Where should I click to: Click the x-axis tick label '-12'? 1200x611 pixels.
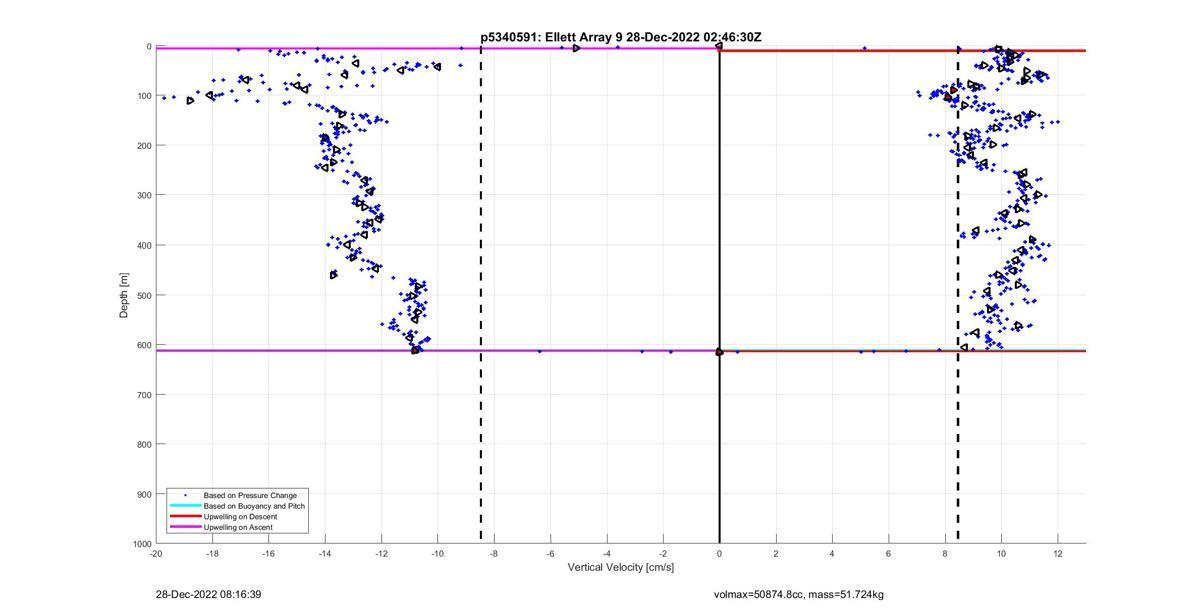point(381,553)
